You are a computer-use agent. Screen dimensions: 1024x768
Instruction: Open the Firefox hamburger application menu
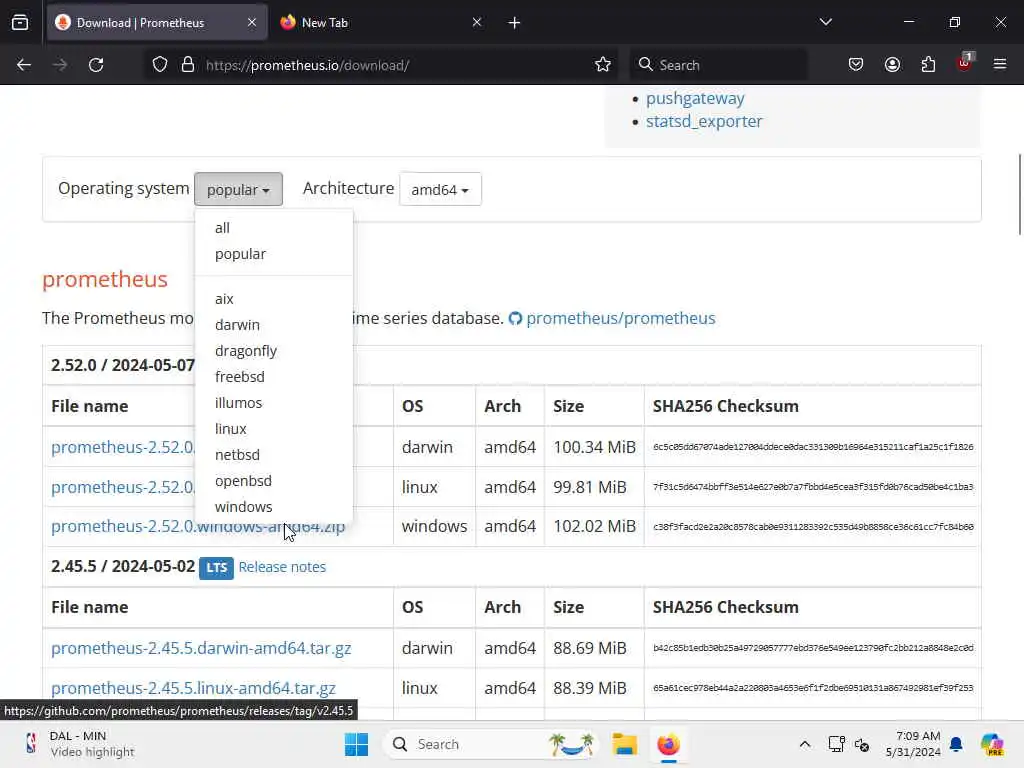[x=1000, y=65]
